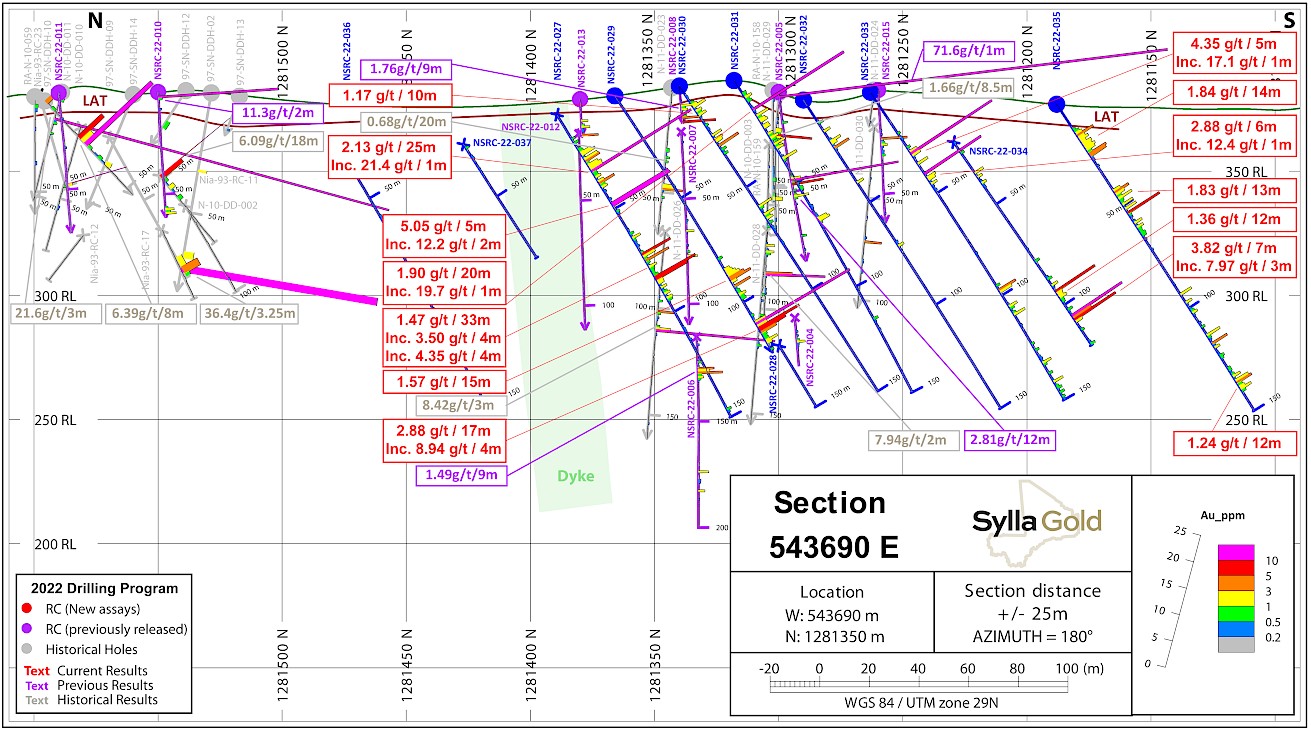Click the purple RC (previously released) legend circle
This screenshot has width=1311, height=730.
pos(26,628)
